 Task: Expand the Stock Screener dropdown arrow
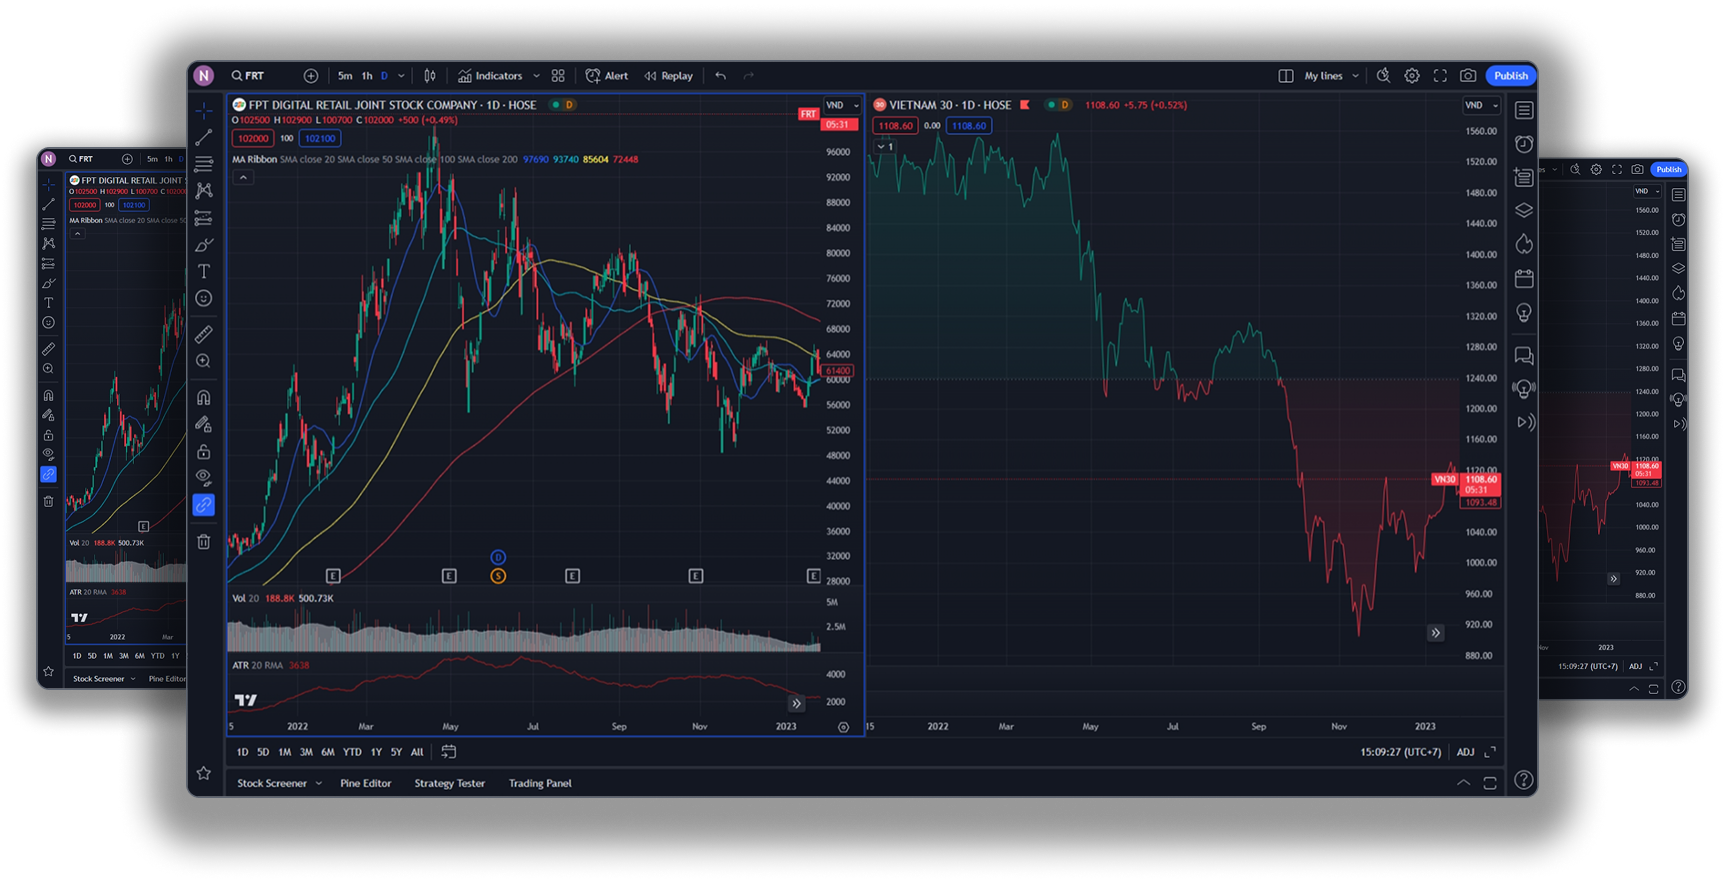319,783
